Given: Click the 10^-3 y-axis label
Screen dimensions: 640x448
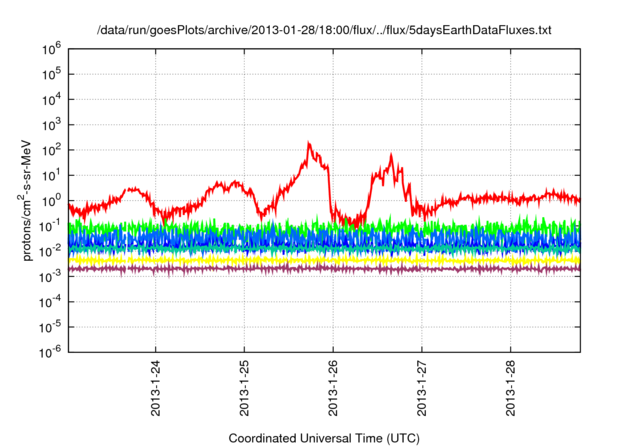Looking at the screenshot, I should pos(50,277).
